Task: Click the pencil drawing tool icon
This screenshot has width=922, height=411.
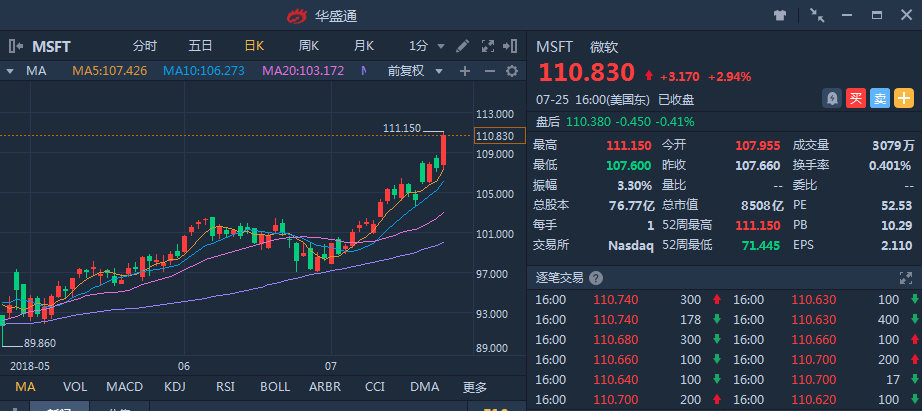Action: 463,46
